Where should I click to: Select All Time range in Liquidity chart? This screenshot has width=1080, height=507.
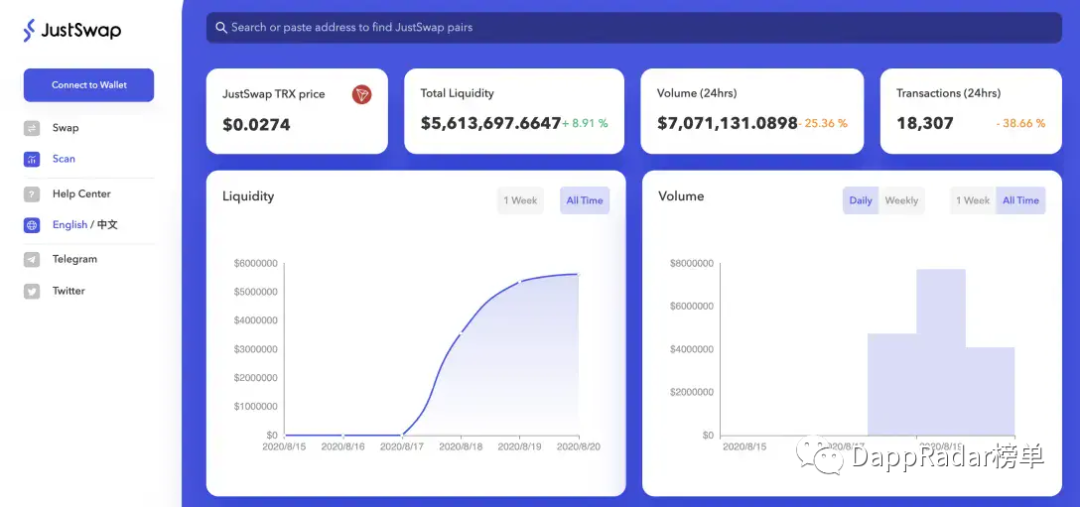tap(584, 200)
